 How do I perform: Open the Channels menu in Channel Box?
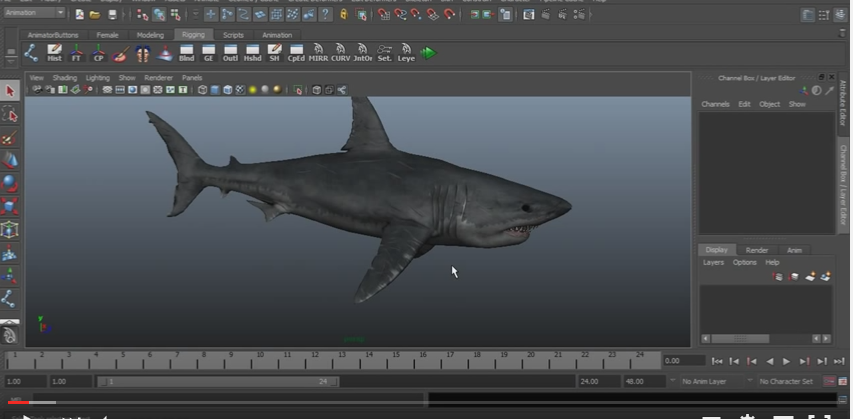tap(715, 104)
